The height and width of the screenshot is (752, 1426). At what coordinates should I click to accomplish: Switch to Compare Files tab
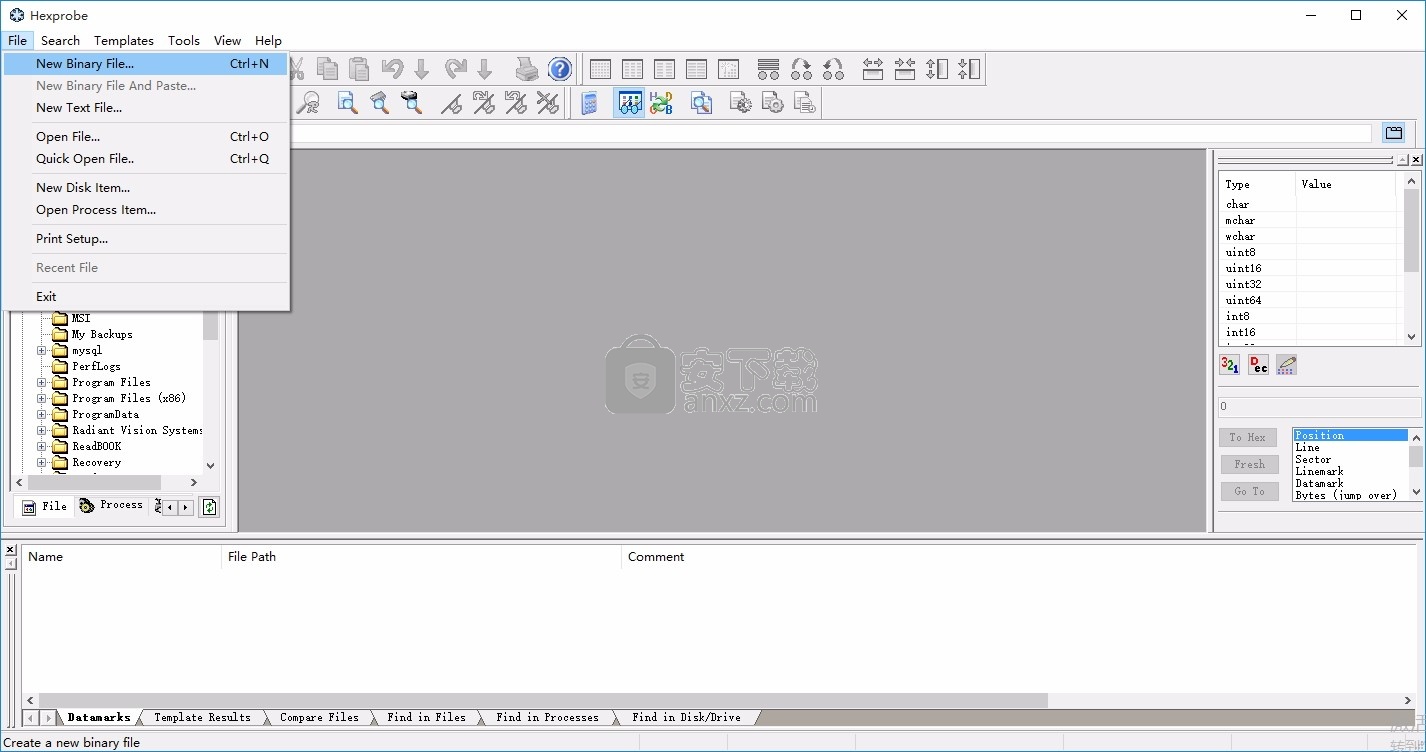(319, 717)
